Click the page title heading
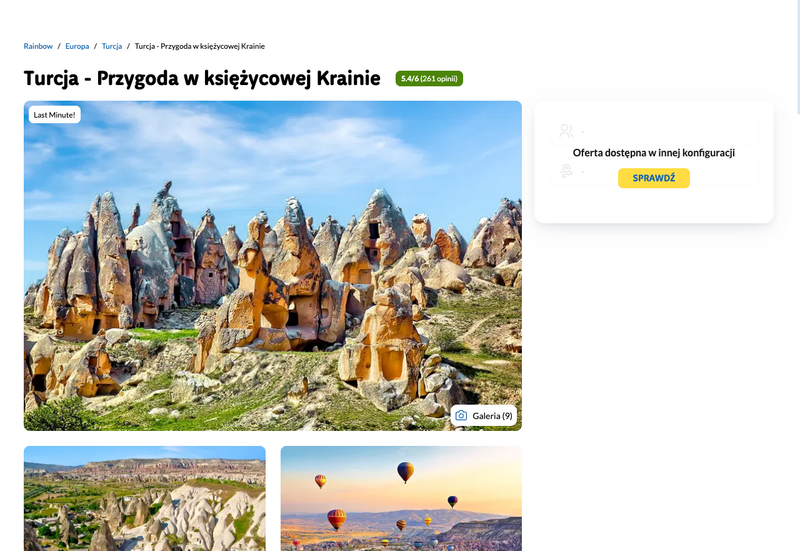800x551 pixels. tap(202, 79)
